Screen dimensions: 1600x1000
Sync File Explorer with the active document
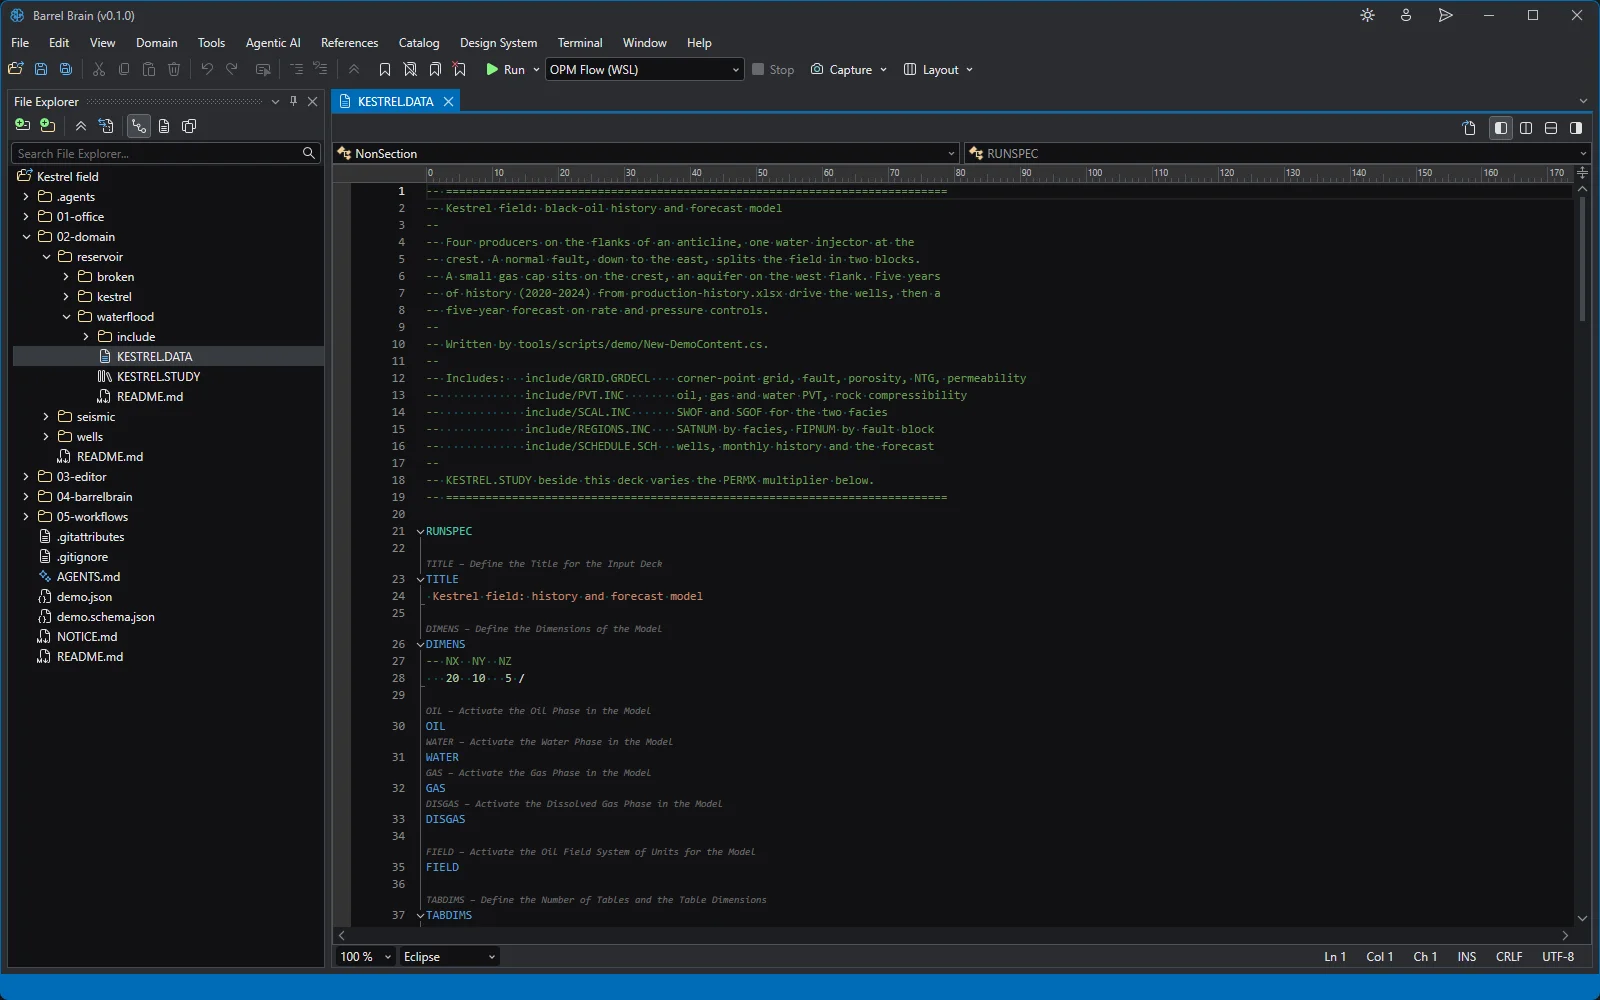[x=106, y=126]
